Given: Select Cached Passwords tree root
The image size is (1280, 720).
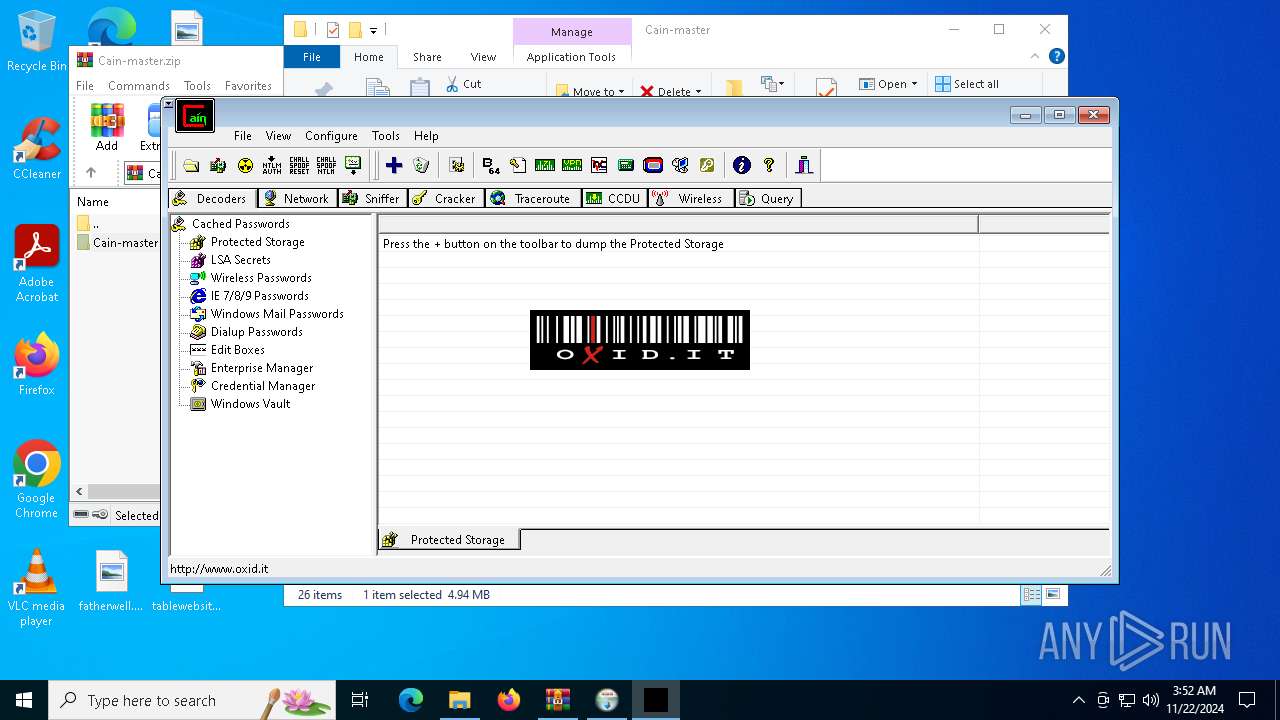Looking at the screenshot, I should point(240,224).
